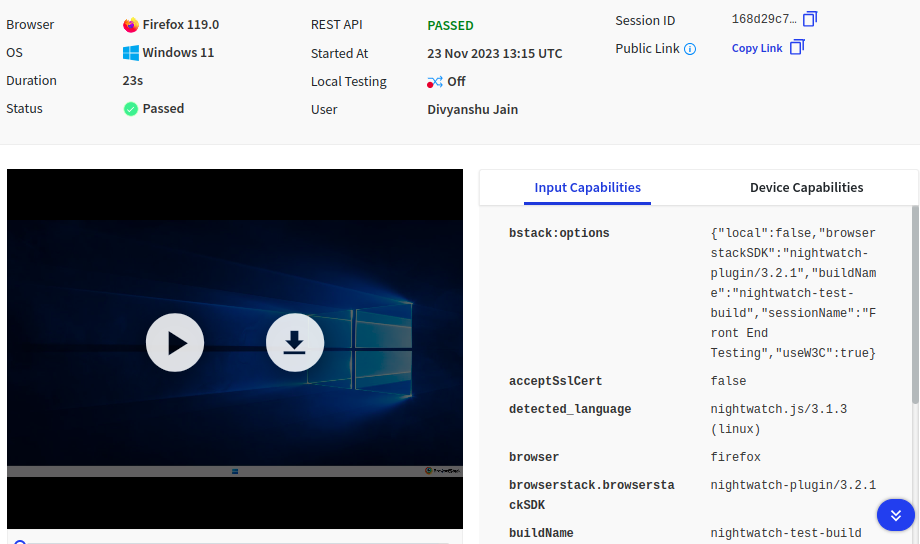Select the truncated Session ID value
Viewport: 920px width, 544px height.
pos(764,19)
